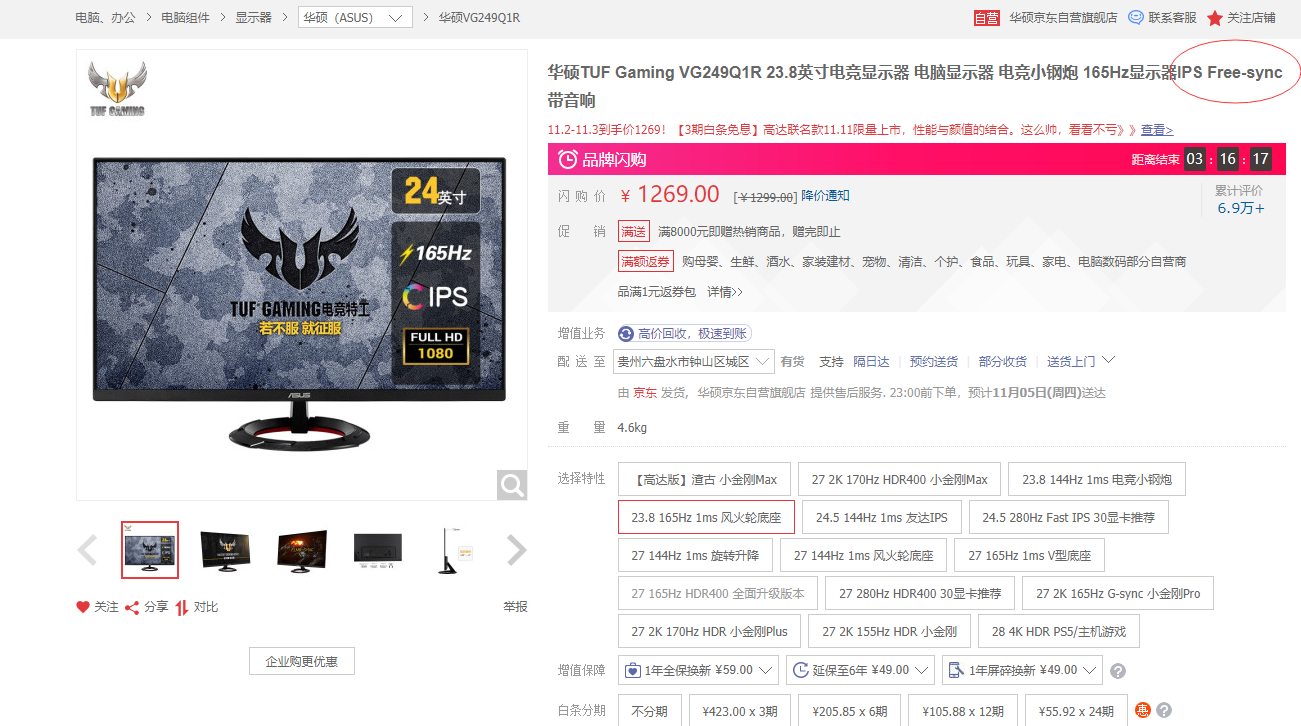1301x726 pixels.
Task: Choose ¥55.92 x 24期 installment
Action: click(1075, 711)
